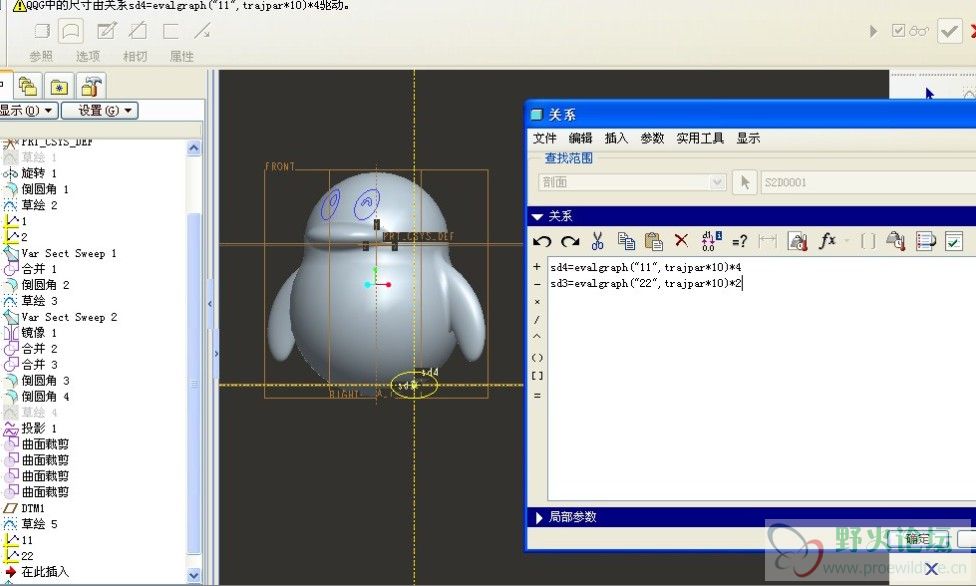Click the S2D0001 input field
Viewport: 976px width, 586px height.
coord(868,182)
